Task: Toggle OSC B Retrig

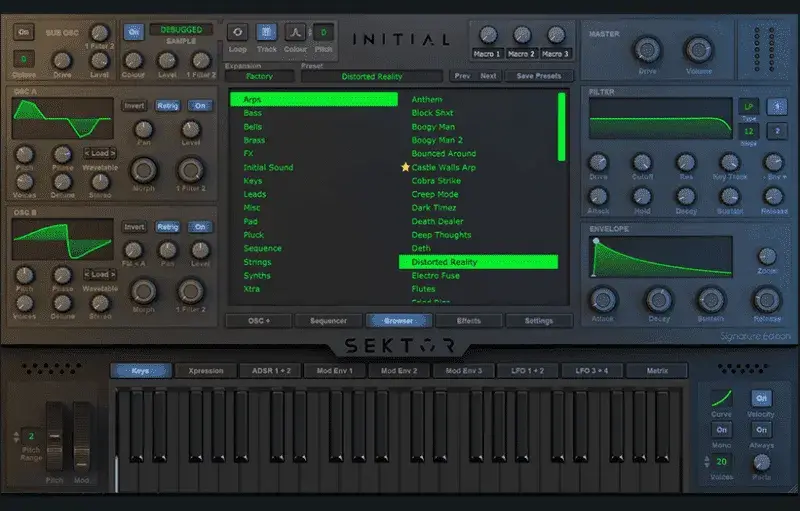Action: point(168,226)
